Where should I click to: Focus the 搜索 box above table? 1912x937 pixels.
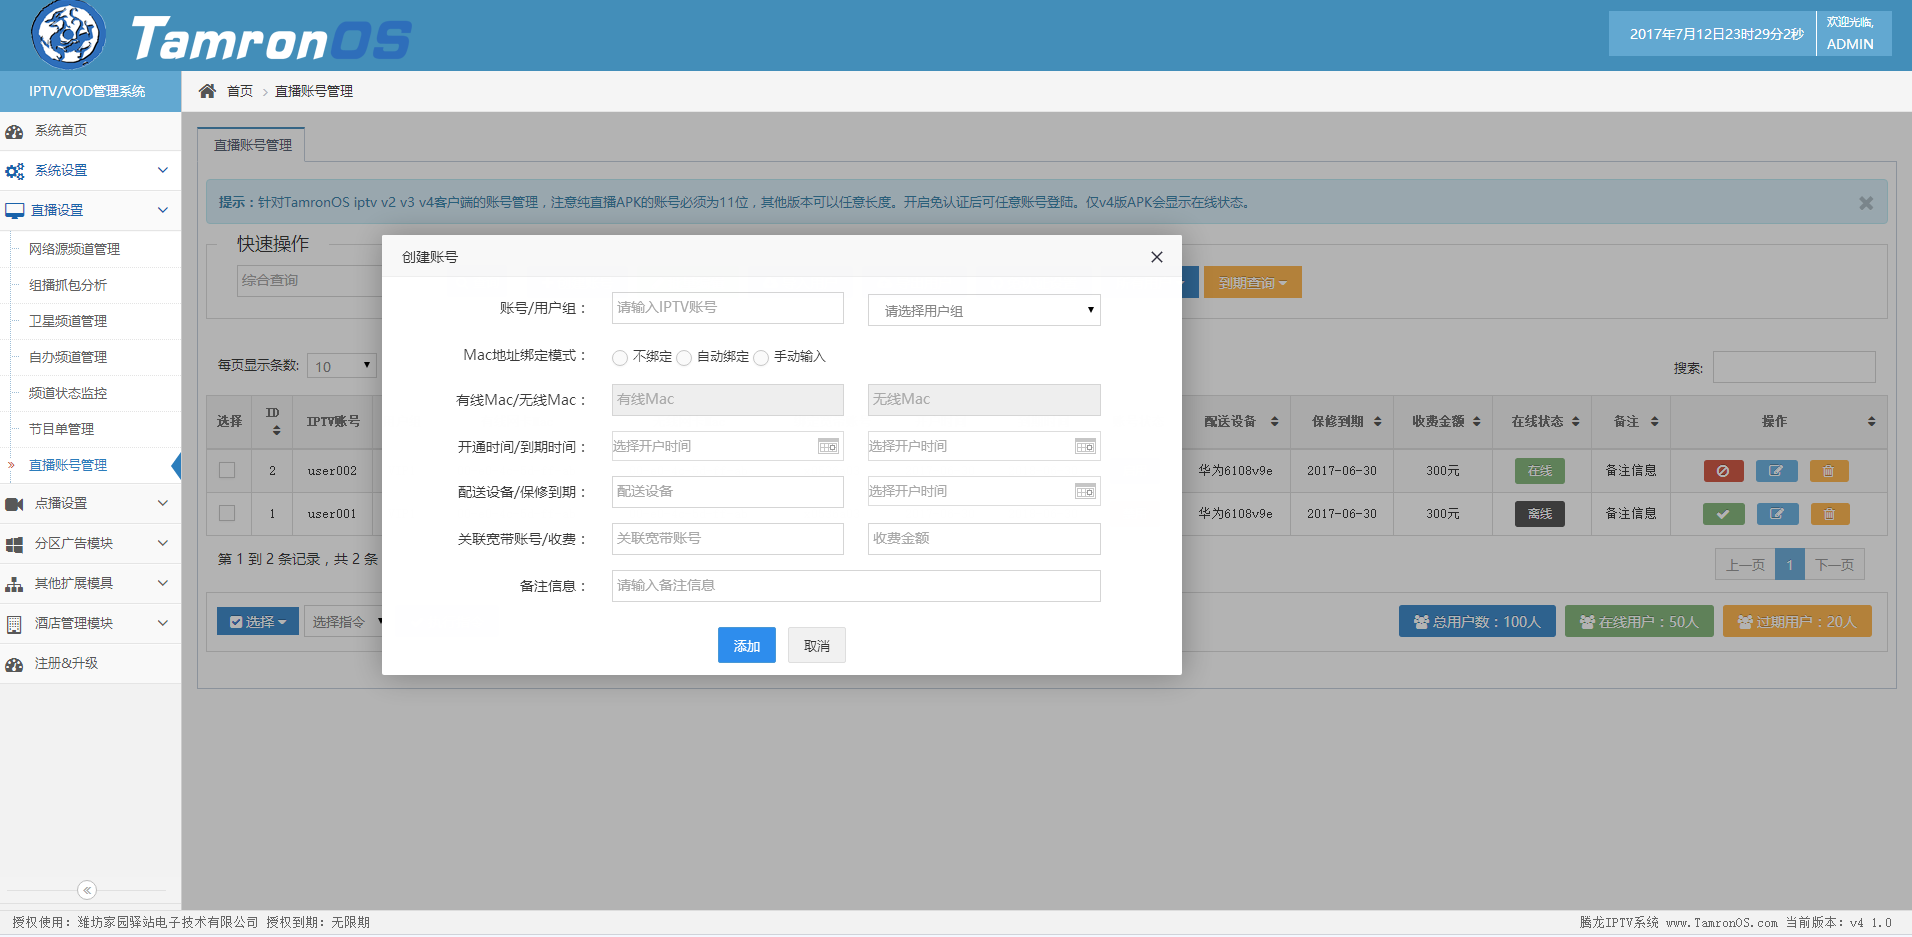tap(1794, 367)
